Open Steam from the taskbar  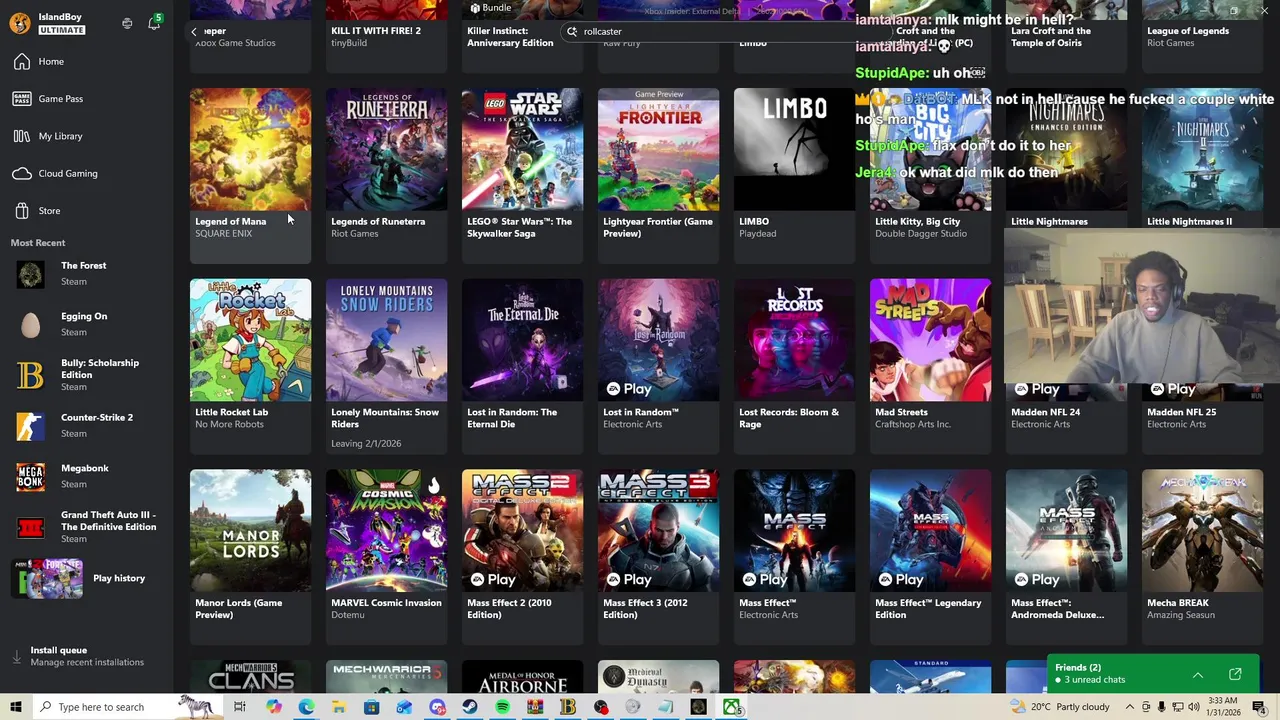pyautogui.click(x=469, y=707)
